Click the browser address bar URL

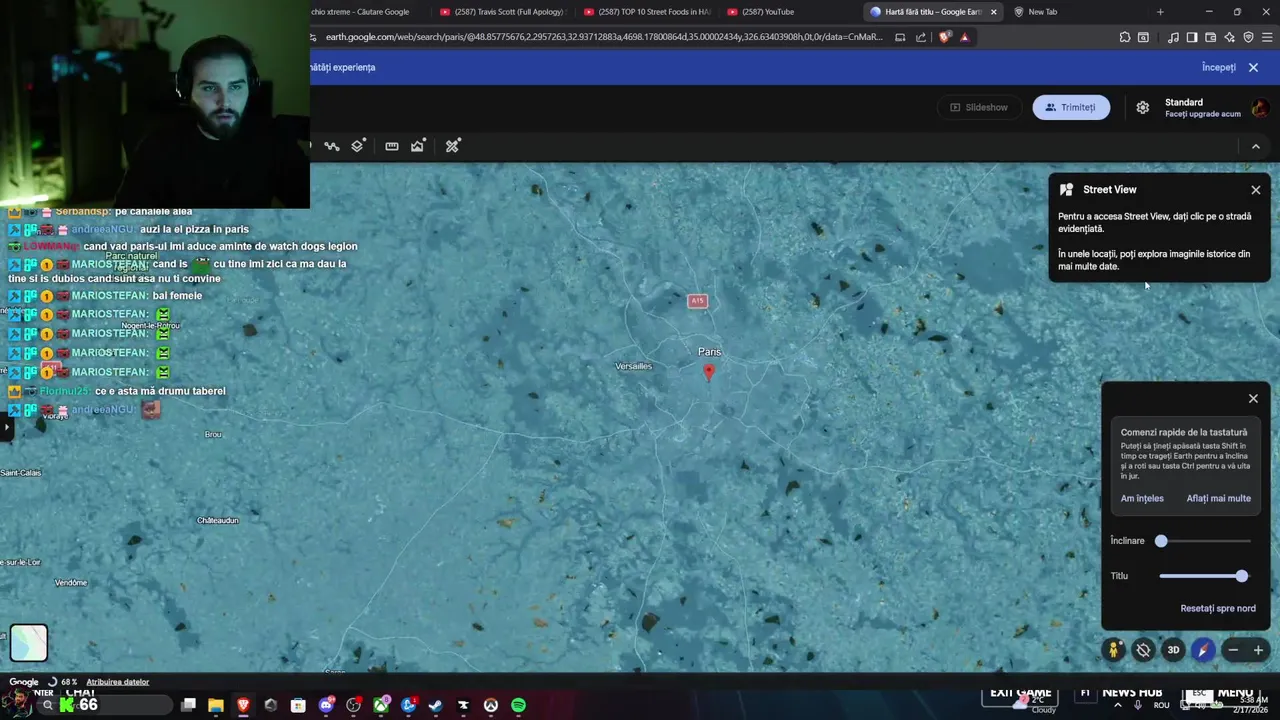click(604, 37)
